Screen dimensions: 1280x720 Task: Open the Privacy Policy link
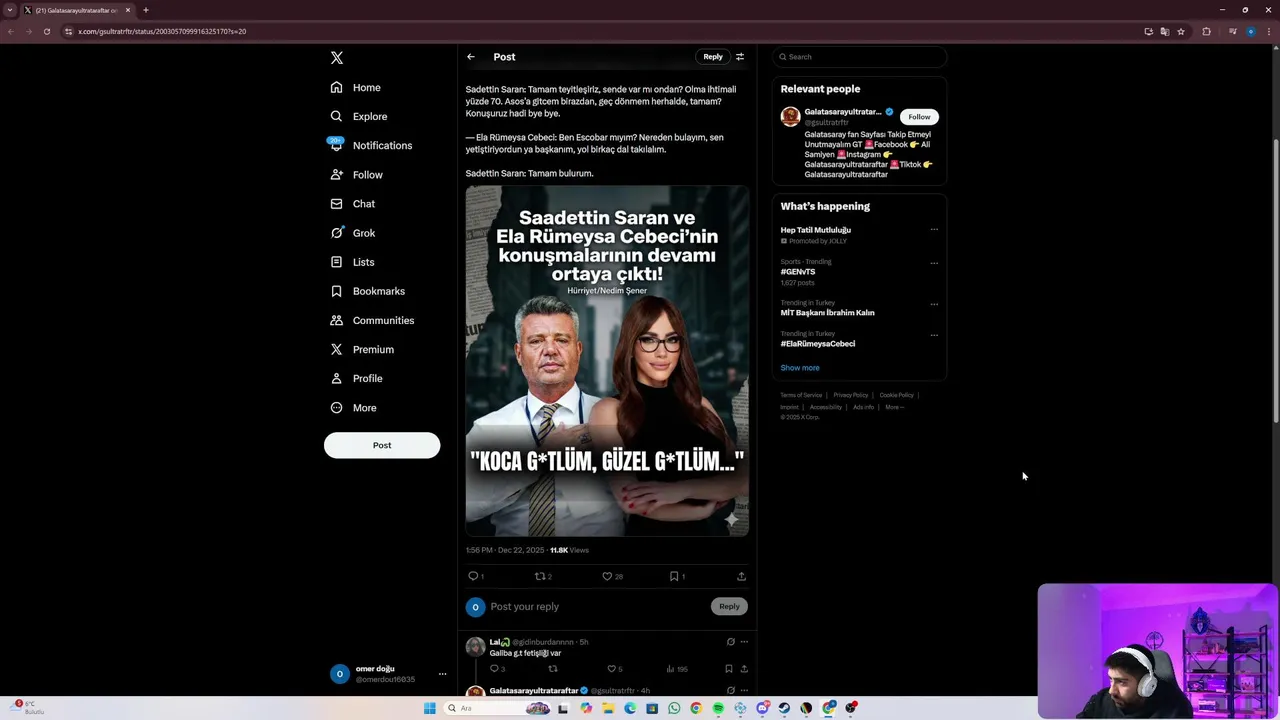click(x=851, y=395)
